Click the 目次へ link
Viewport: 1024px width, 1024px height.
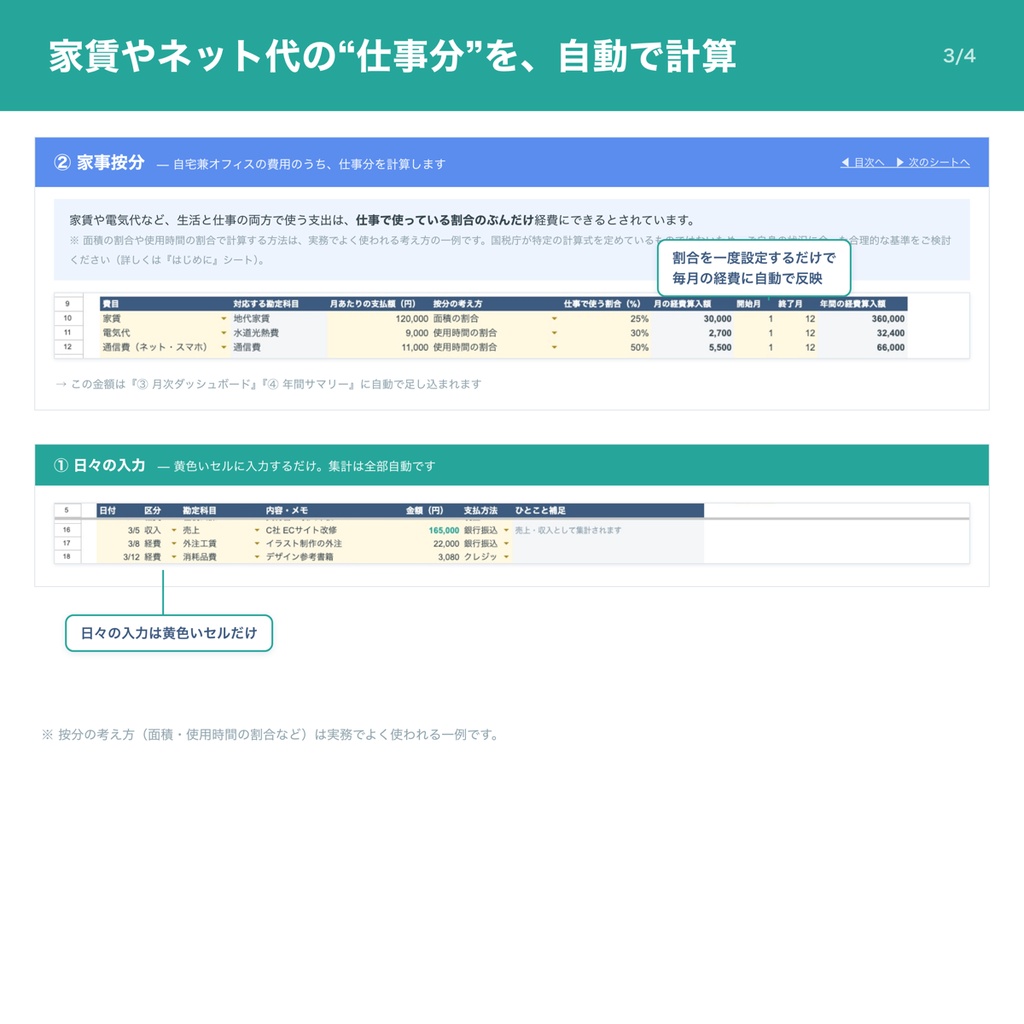[x=862, y=162]
